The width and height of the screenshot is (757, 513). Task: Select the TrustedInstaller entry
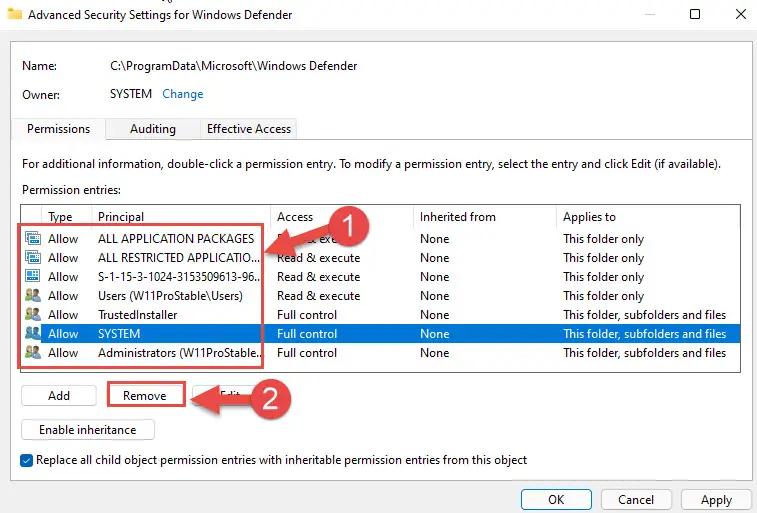138,315
